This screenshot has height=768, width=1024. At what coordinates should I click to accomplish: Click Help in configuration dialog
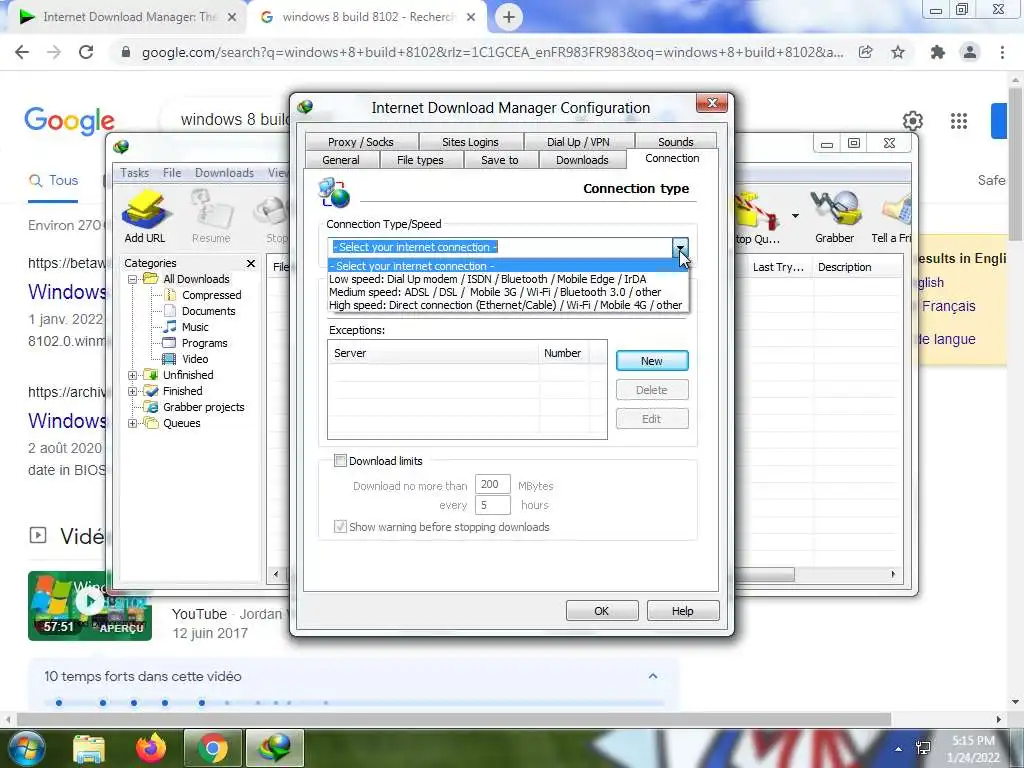pyautogui.click(x=682, y=611)
